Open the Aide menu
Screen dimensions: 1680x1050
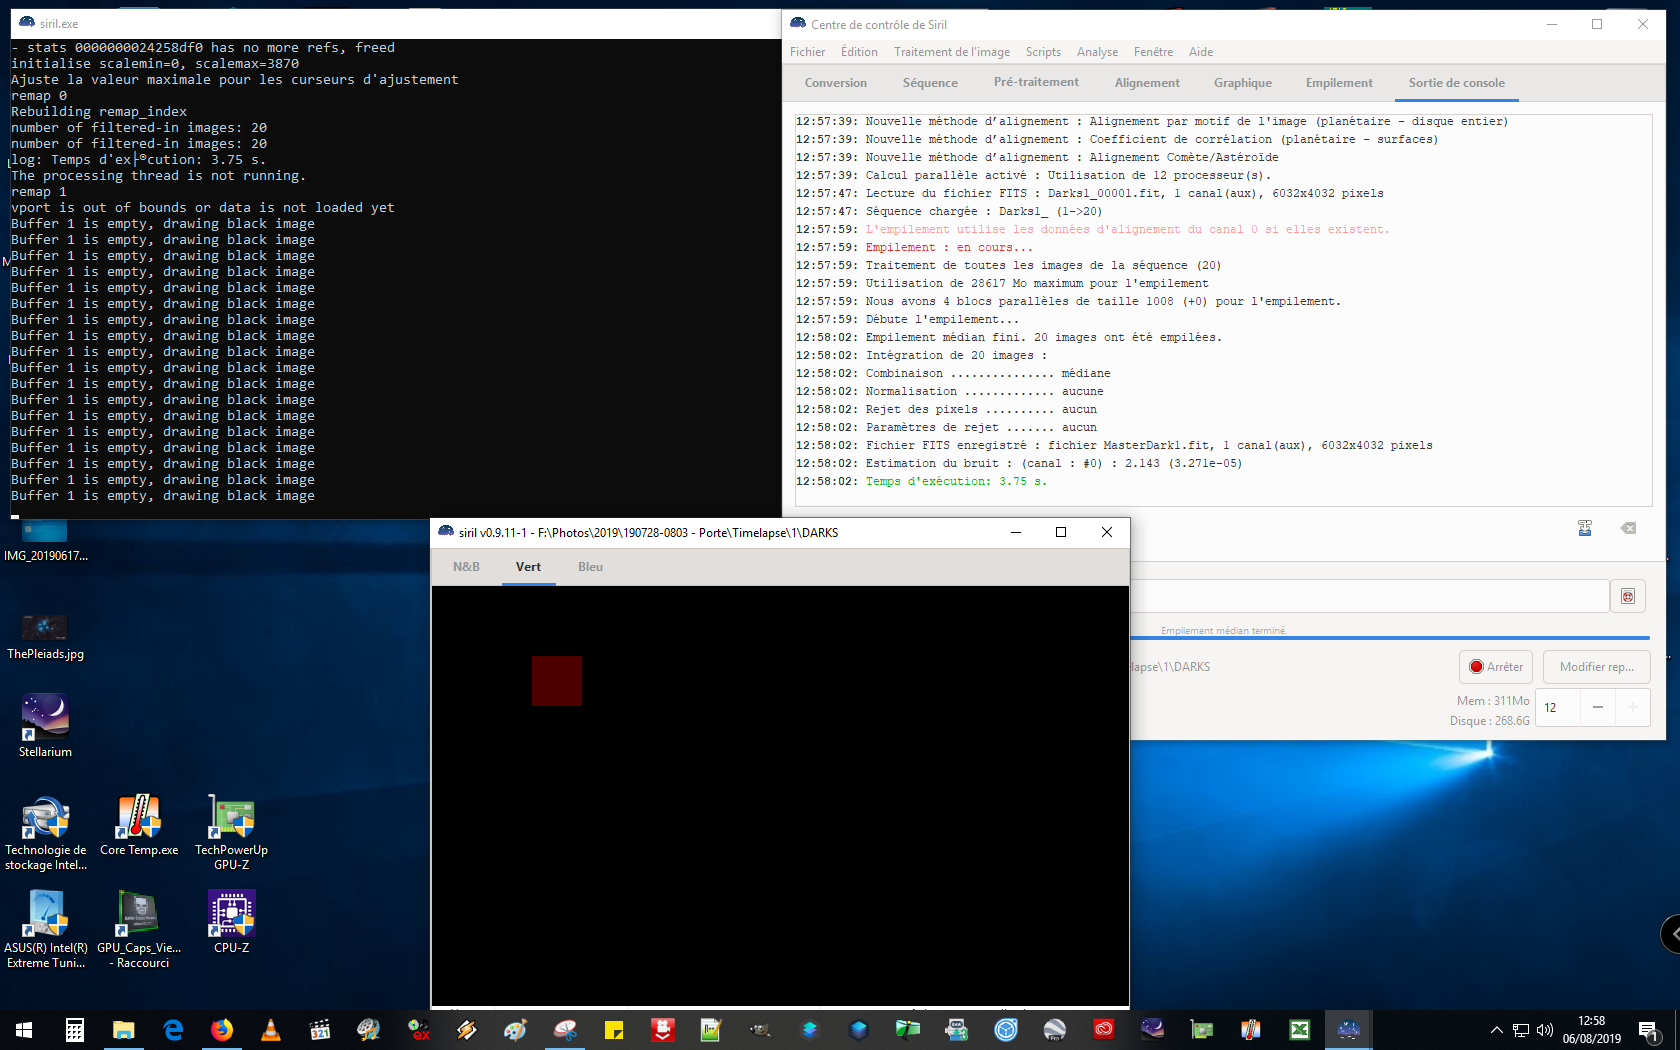coord(1201,52)
